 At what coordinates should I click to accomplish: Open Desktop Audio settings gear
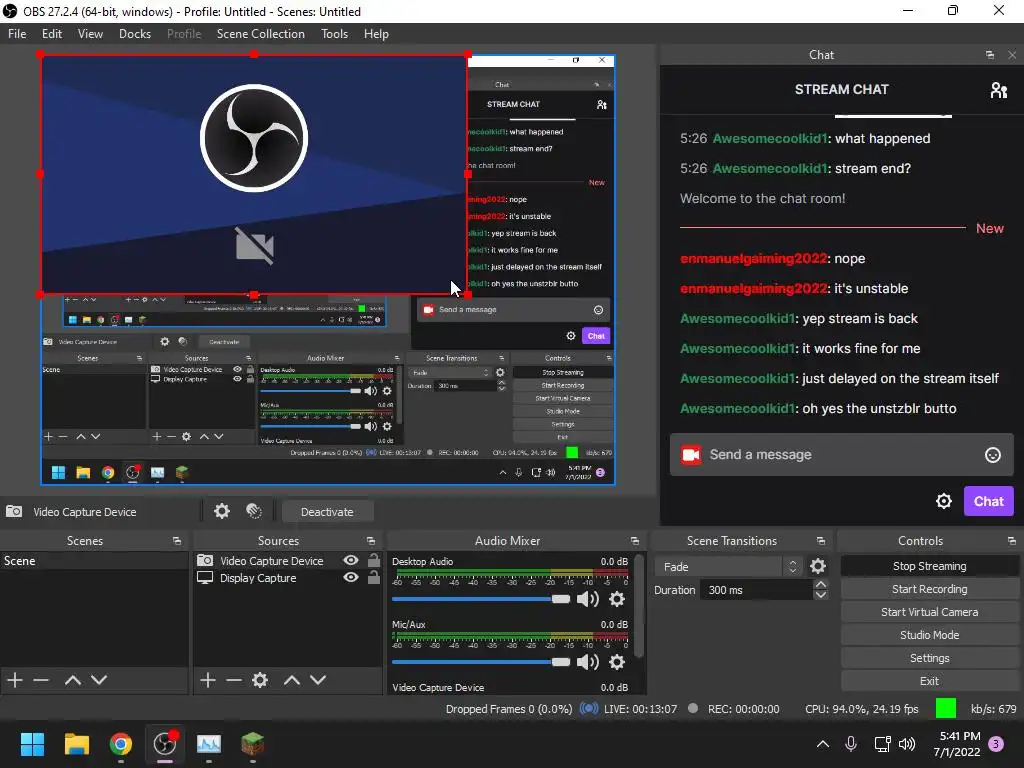point(616,599)
